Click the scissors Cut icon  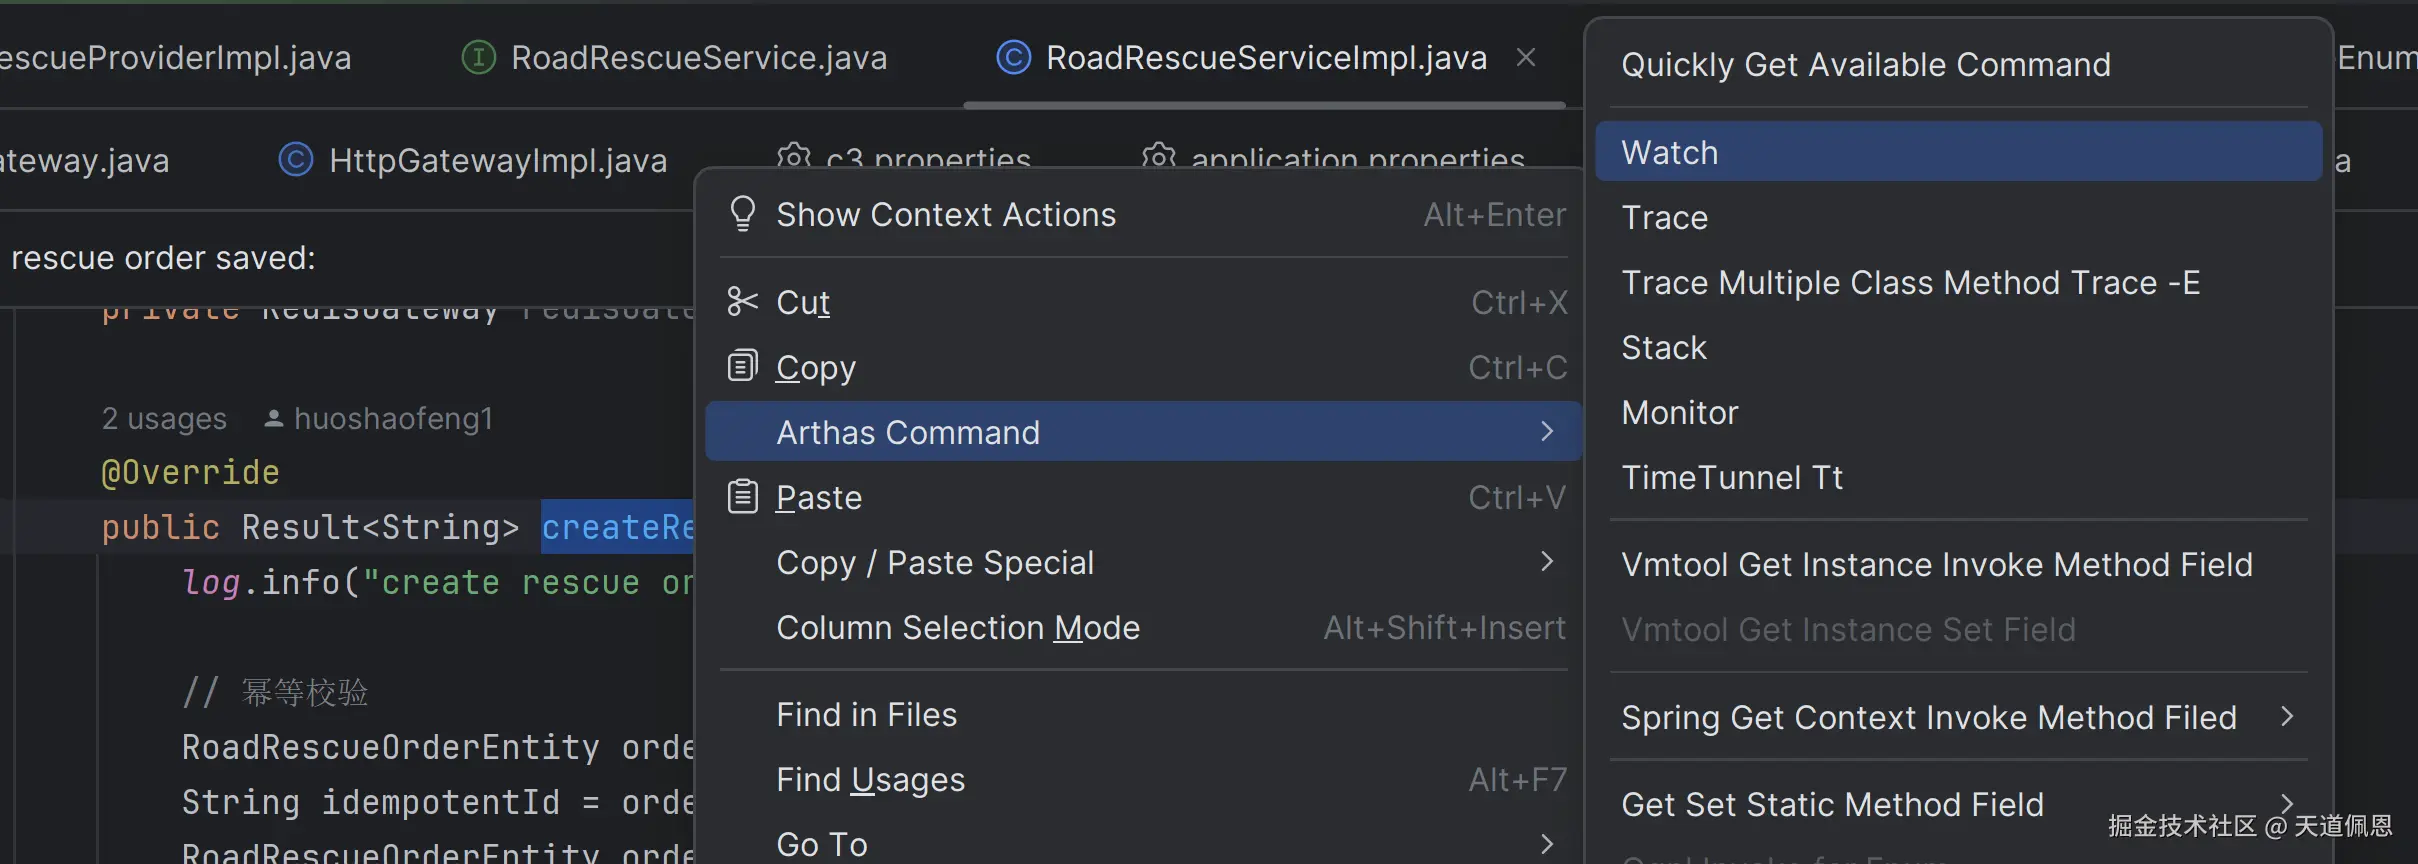(742, 301)
